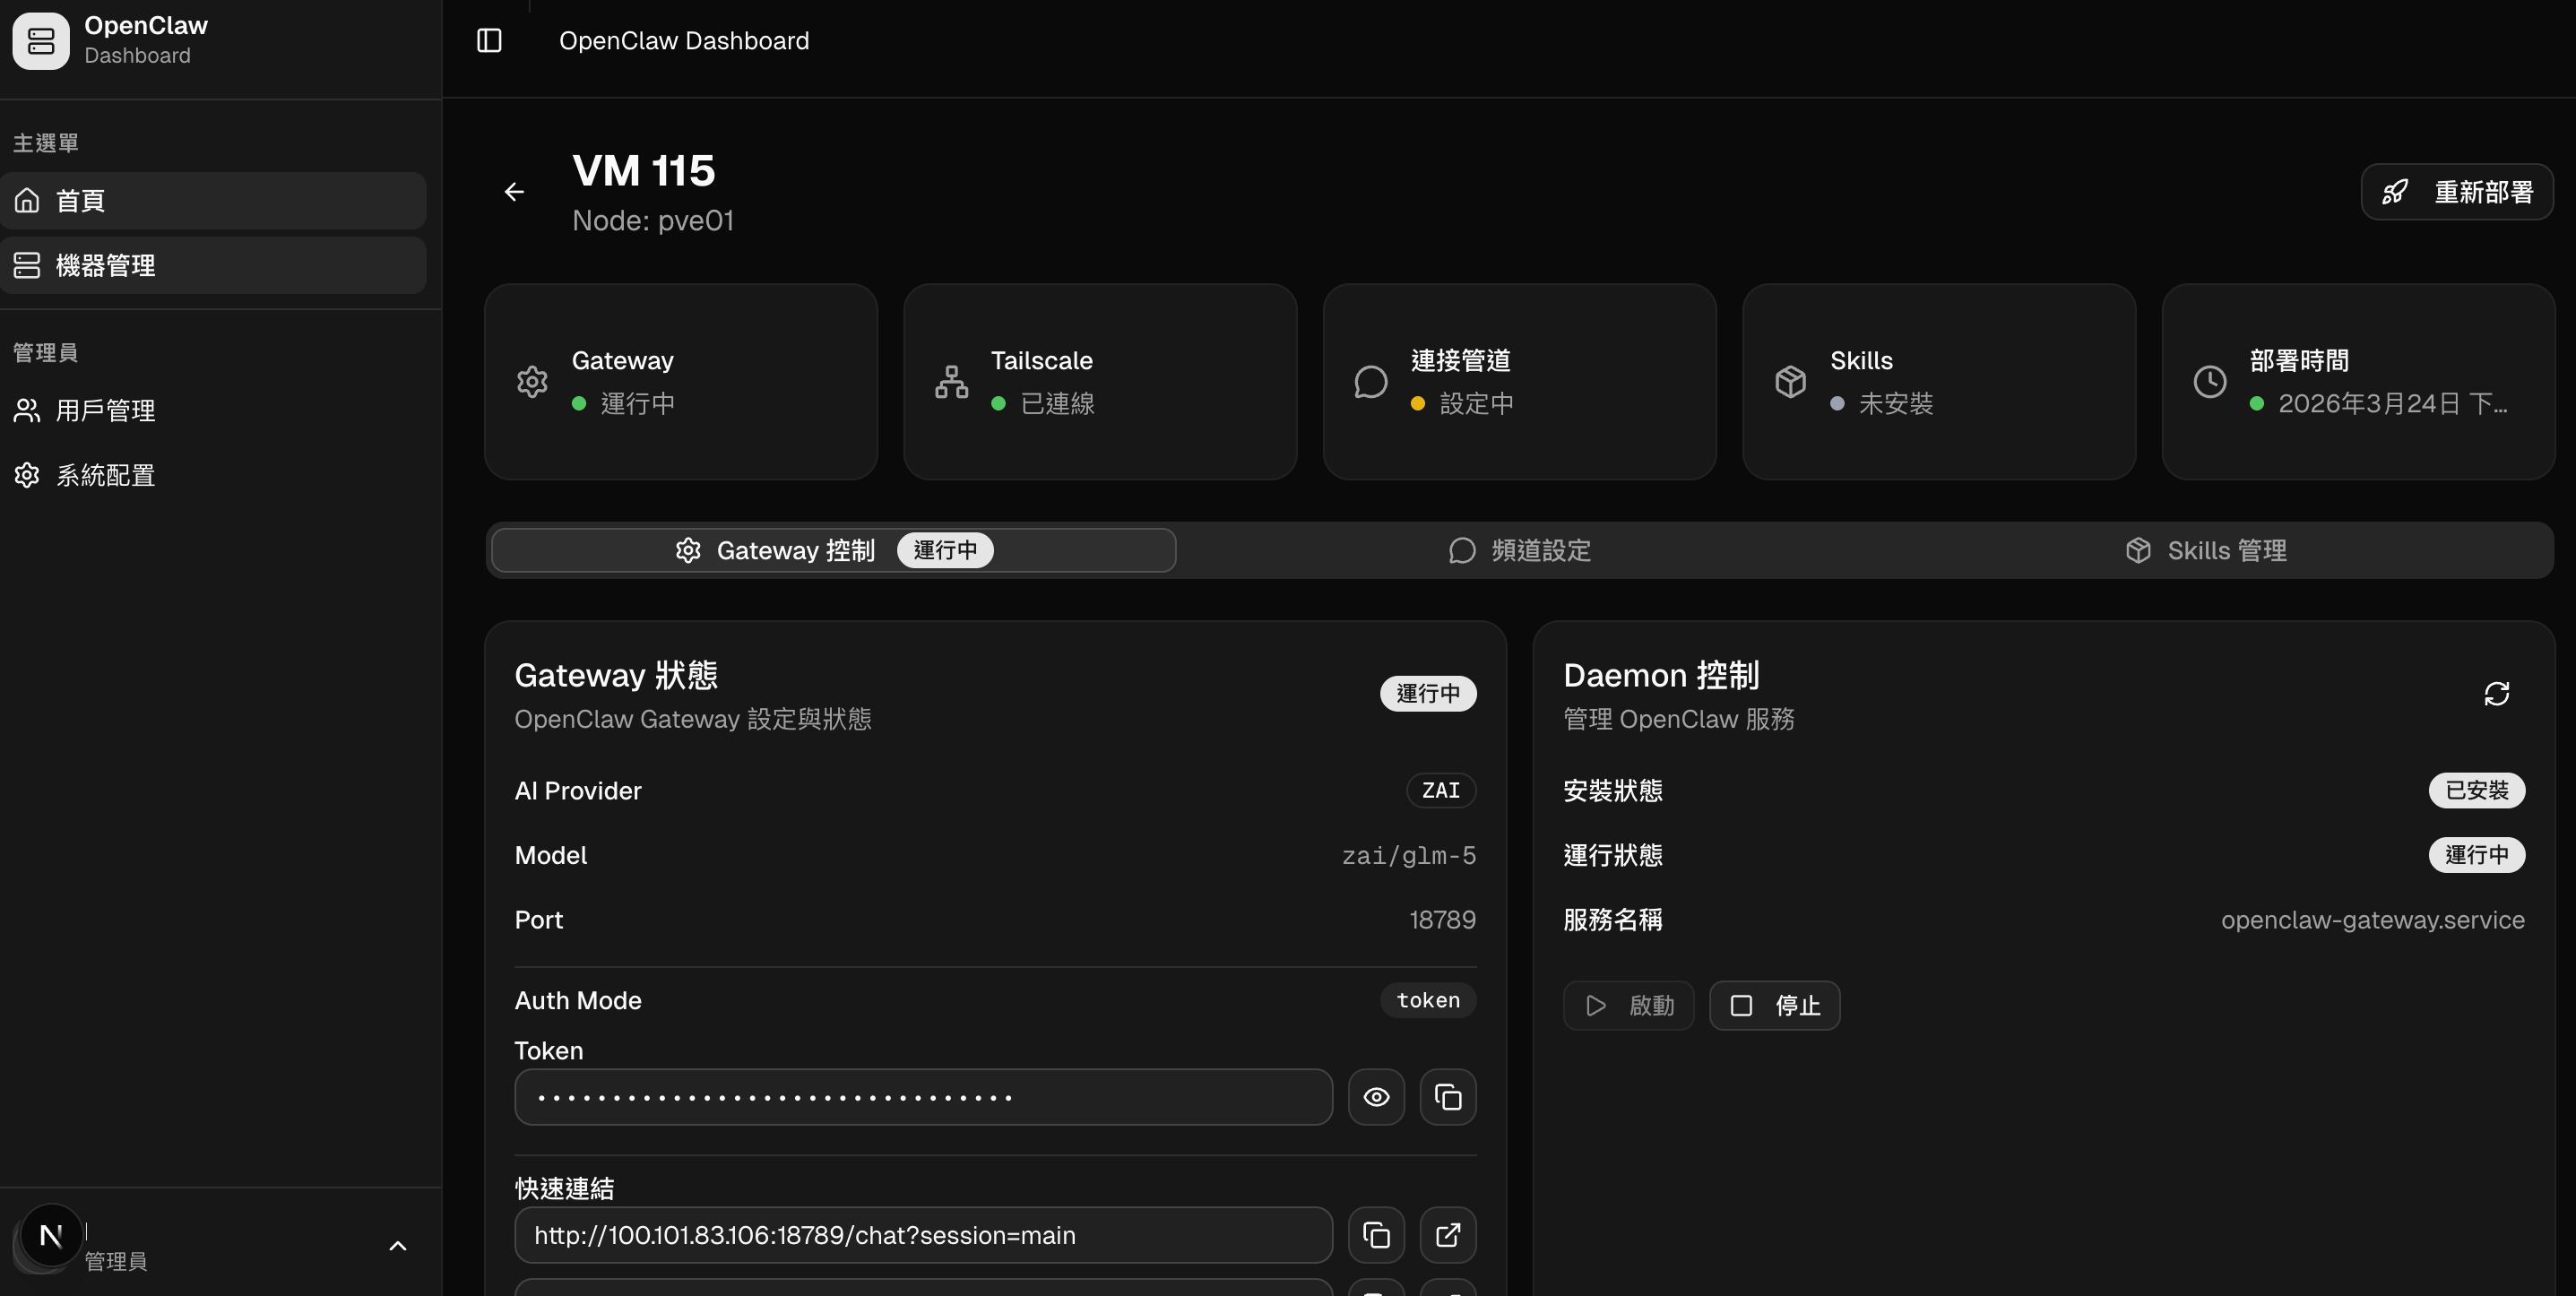Open 用戶管理 in the sidebar

point(105,411)
